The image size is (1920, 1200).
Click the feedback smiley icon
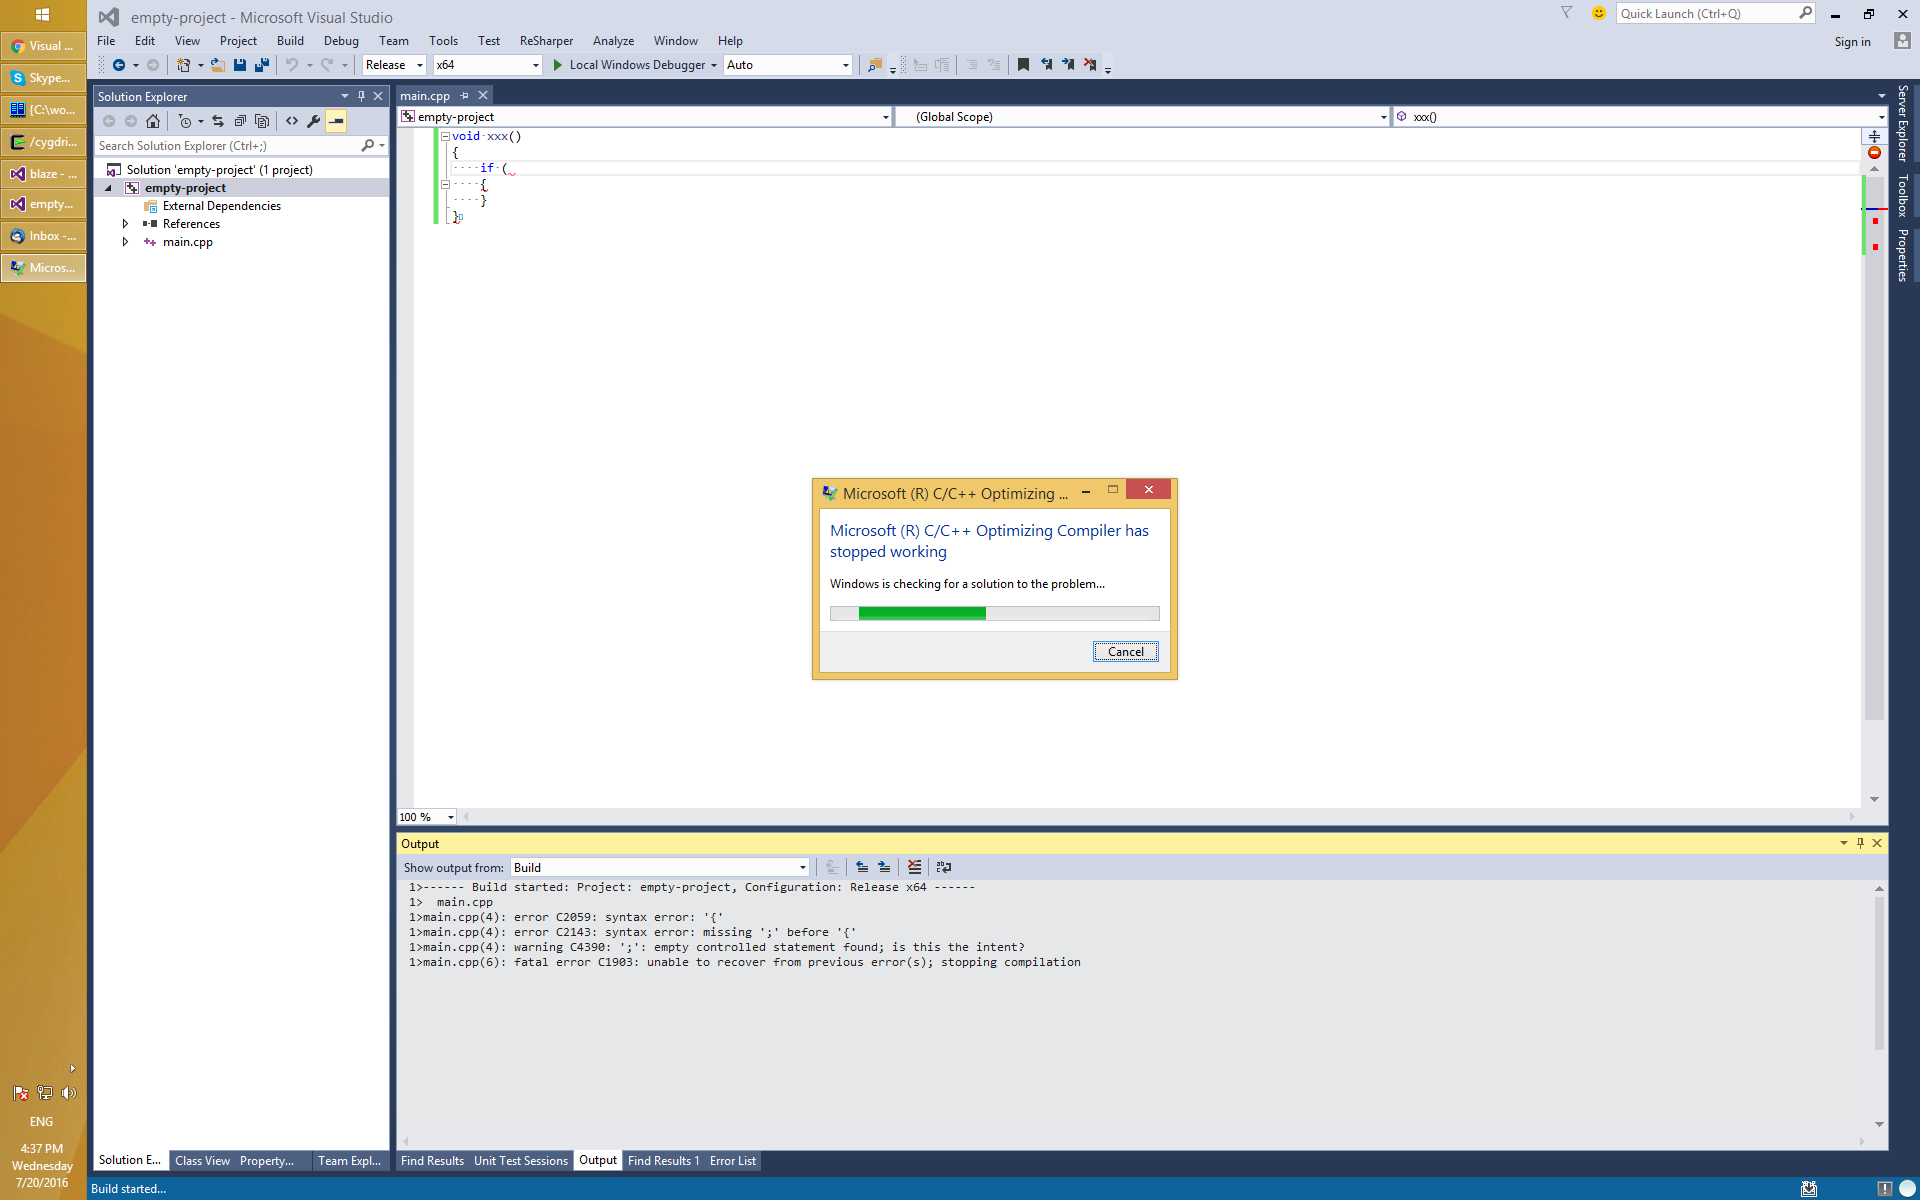tap(1599, 13)
